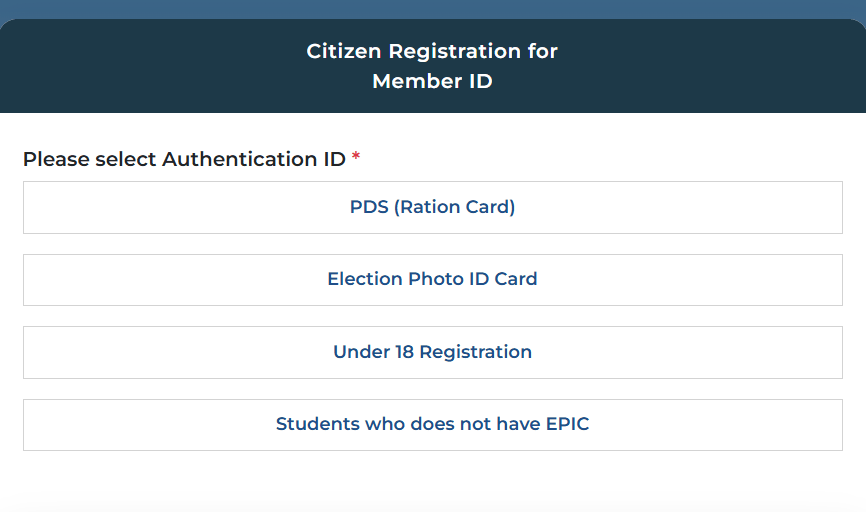This screenshot has width=866, height=512.
Task: Choose the Election Photo ID Card entry
Action: click(432, 280)
